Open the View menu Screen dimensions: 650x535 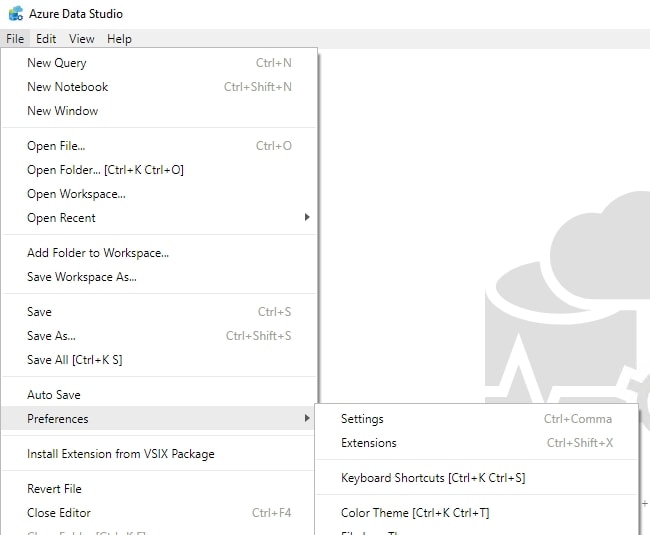[x=81, y=39]
